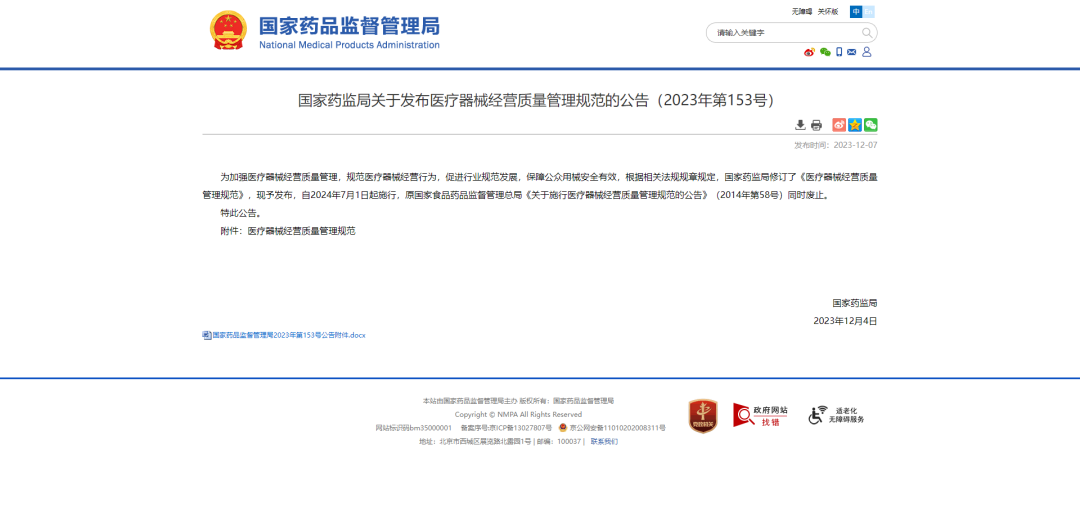Click the police badge icon in footer
Image resolution: width=1080 pixels, height=517 pixels.
563,428
